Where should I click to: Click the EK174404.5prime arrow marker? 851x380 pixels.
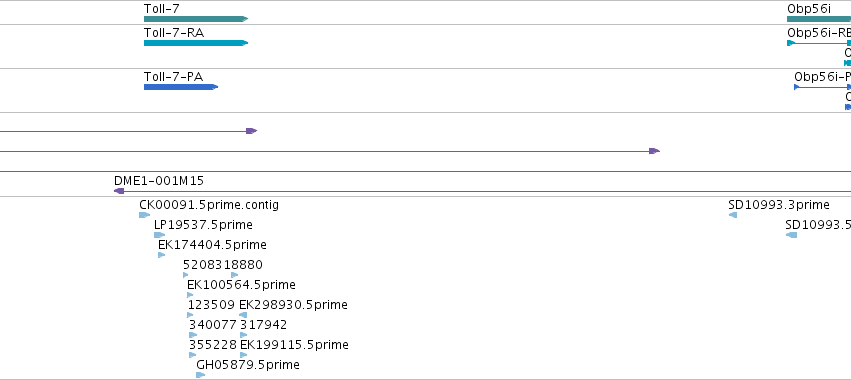(161, 255)
